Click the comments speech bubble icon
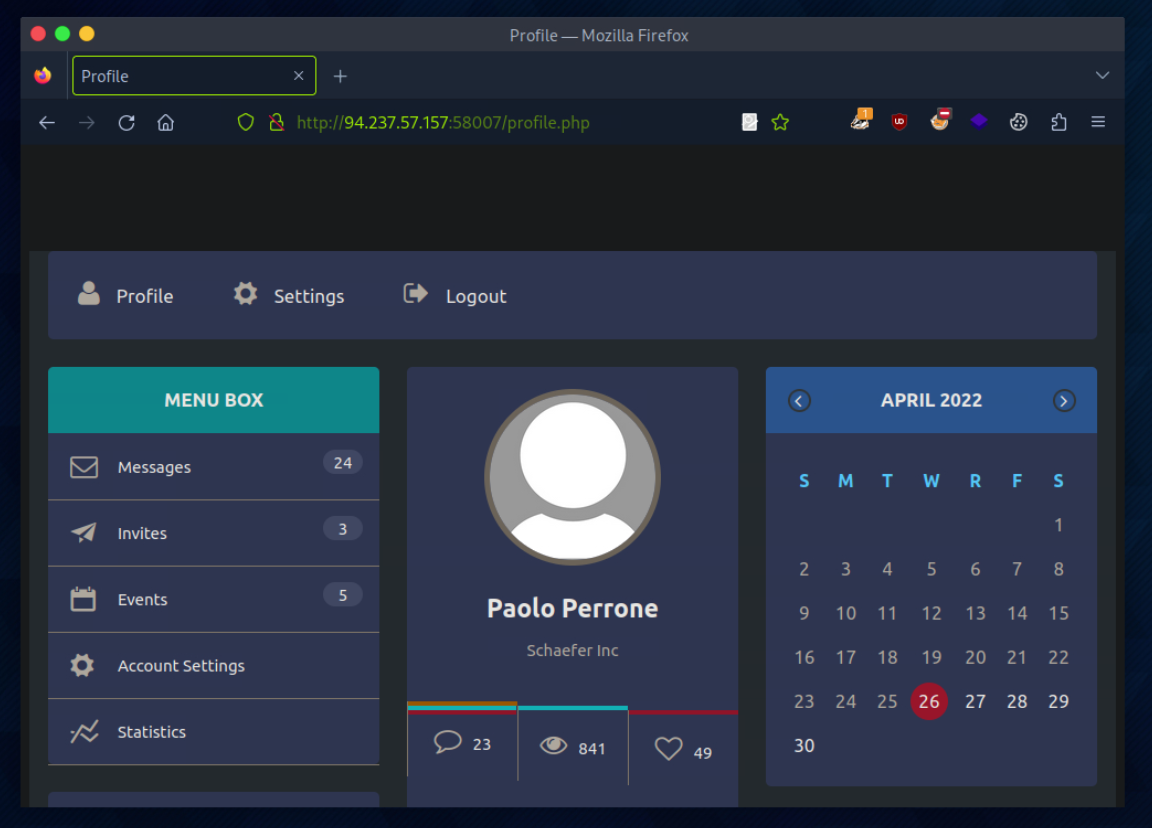The image size is (1152, 828). [448, 743]
